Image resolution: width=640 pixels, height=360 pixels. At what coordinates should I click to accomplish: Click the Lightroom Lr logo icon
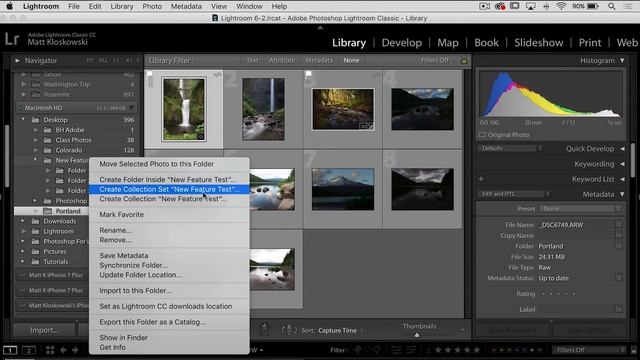click(x=12, y=39)
